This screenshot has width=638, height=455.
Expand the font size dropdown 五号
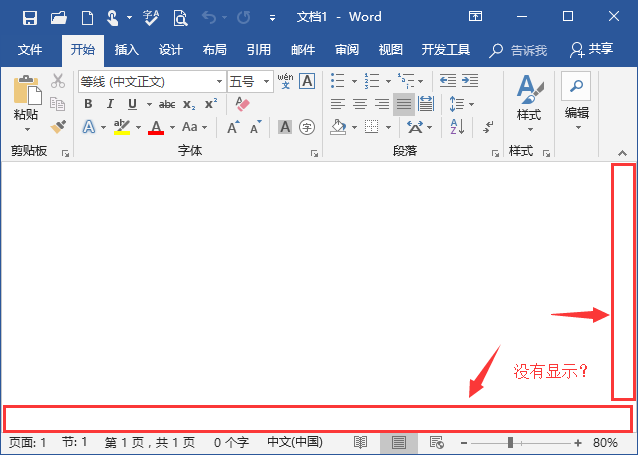[x=266, y=81]
